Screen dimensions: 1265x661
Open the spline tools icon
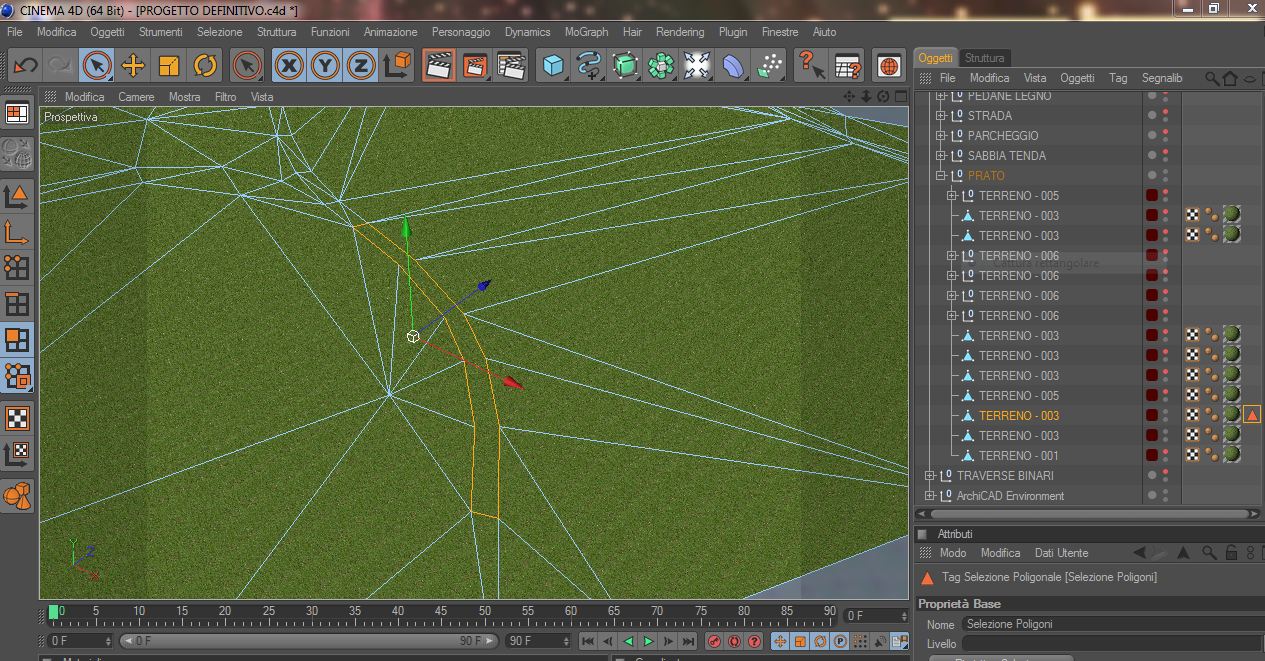(x=589, y=66)
